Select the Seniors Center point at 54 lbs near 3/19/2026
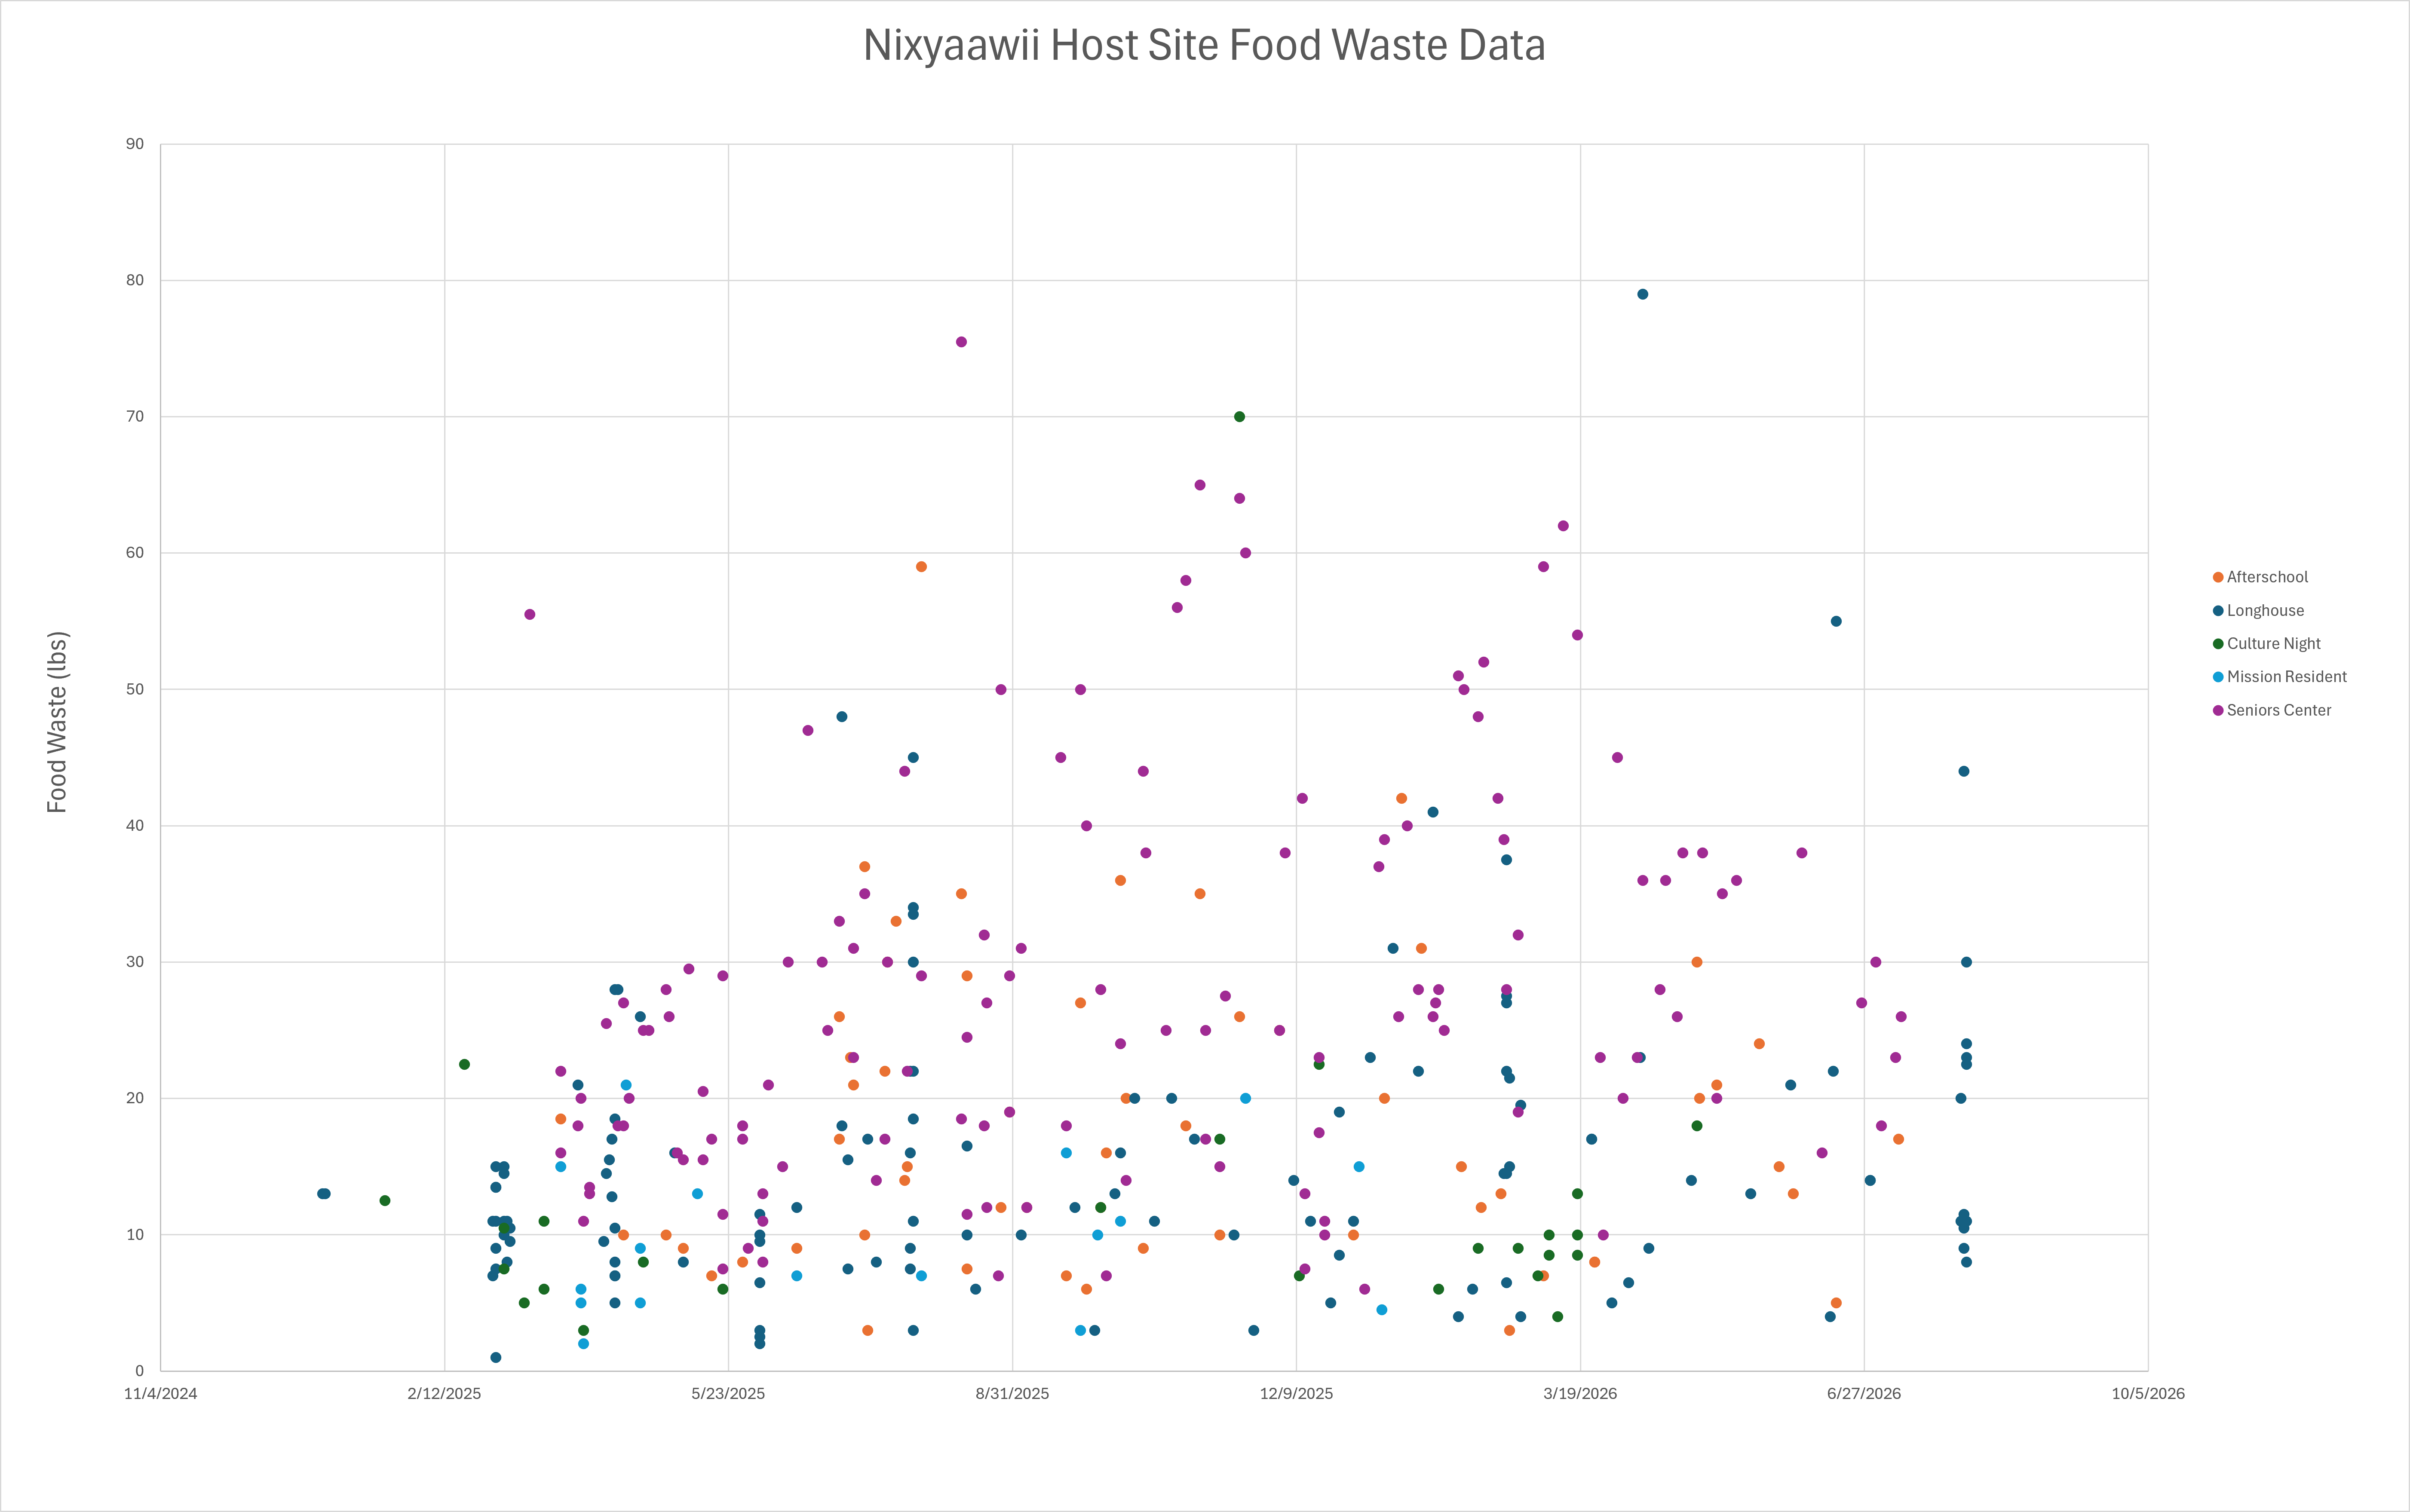 (x=1577, y=635)
